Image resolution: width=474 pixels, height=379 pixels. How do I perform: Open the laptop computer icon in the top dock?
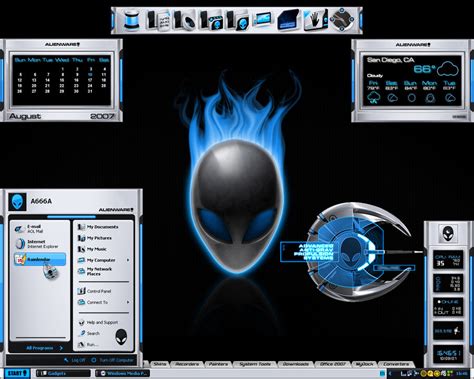click(262, 19)
